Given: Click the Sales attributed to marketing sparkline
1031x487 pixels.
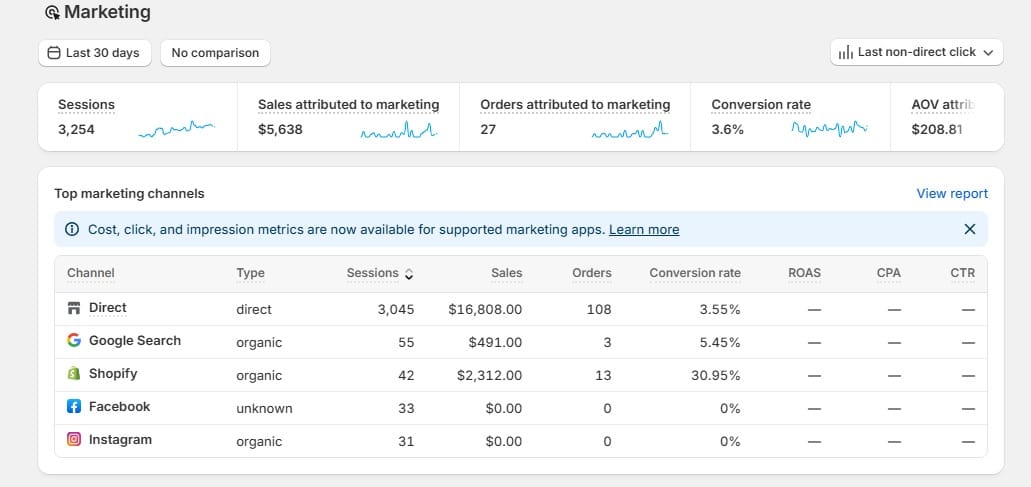Looking at the screenshot, I should [x=399, y=130].
